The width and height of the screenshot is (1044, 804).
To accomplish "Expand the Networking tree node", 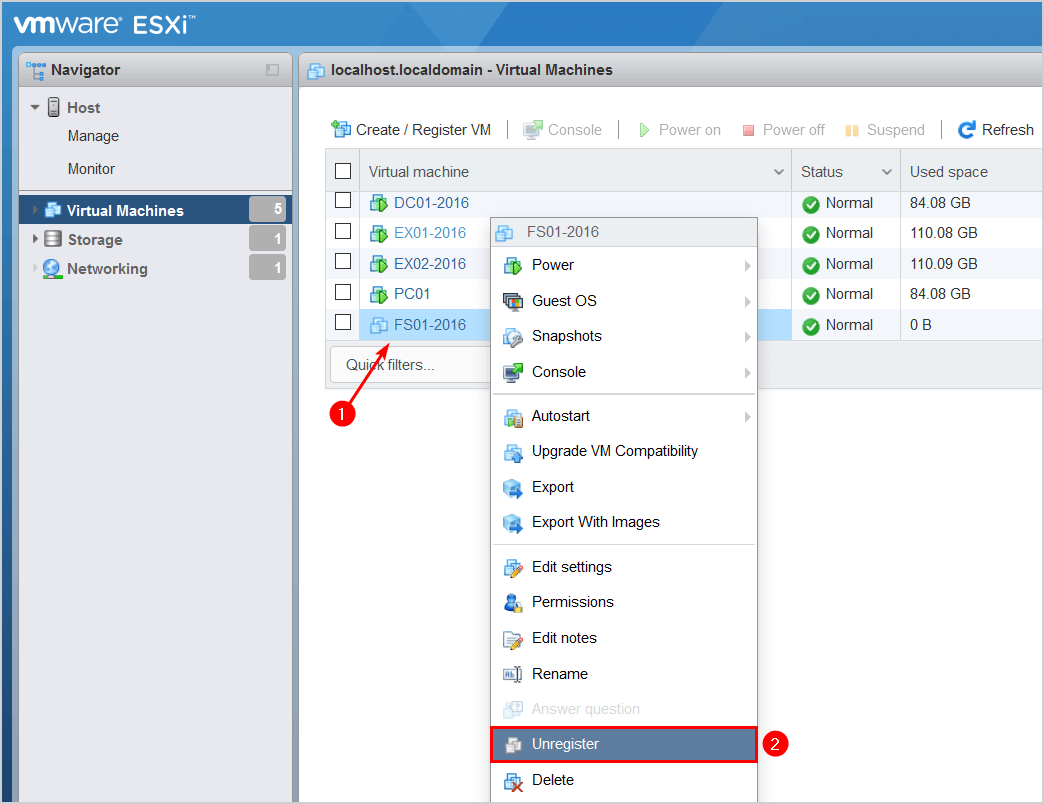I will point(35,268).
